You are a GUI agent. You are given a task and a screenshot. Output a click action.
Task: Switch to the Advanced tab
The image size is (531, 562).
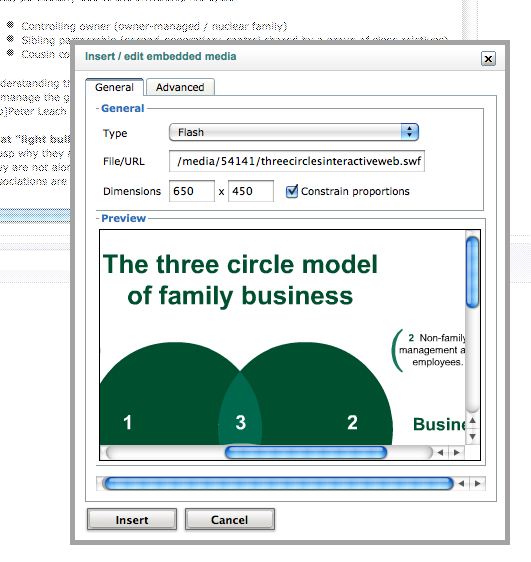pos(180,87)
